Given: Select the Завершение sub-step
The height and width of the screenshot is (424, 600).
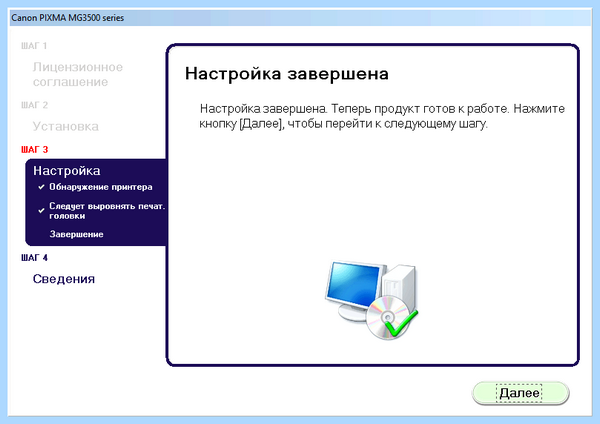Looking at the screenshot, I should (77, 234).
